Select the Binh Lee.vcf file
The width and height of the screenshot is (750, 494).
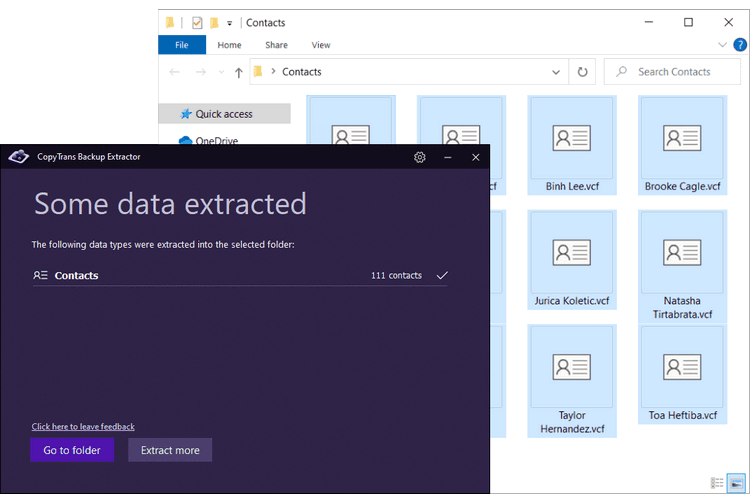[x=572, y=145]
